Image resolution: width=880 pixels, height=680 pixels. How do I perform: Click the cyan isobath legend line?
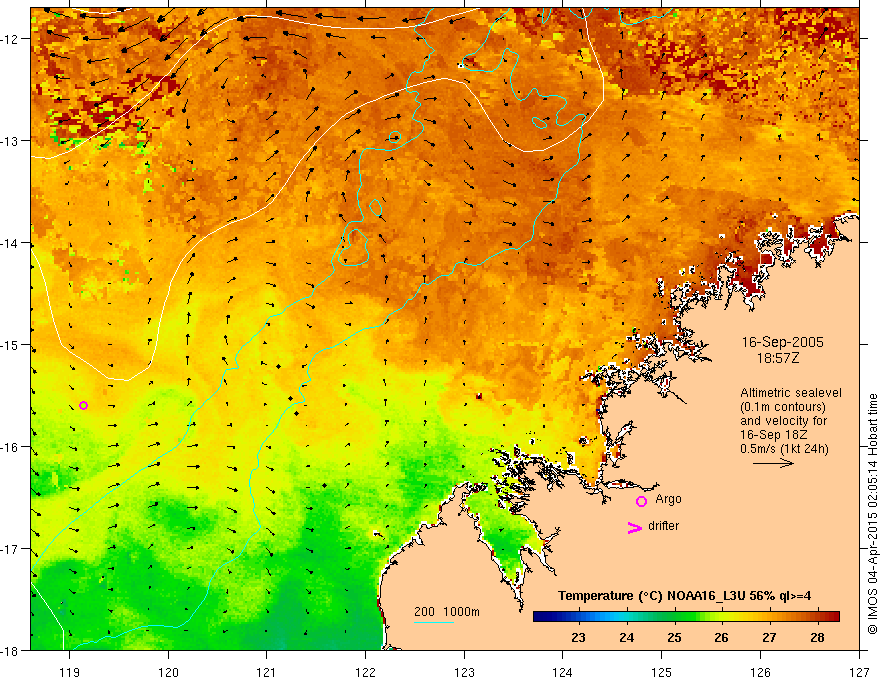[x=434, y=622]
